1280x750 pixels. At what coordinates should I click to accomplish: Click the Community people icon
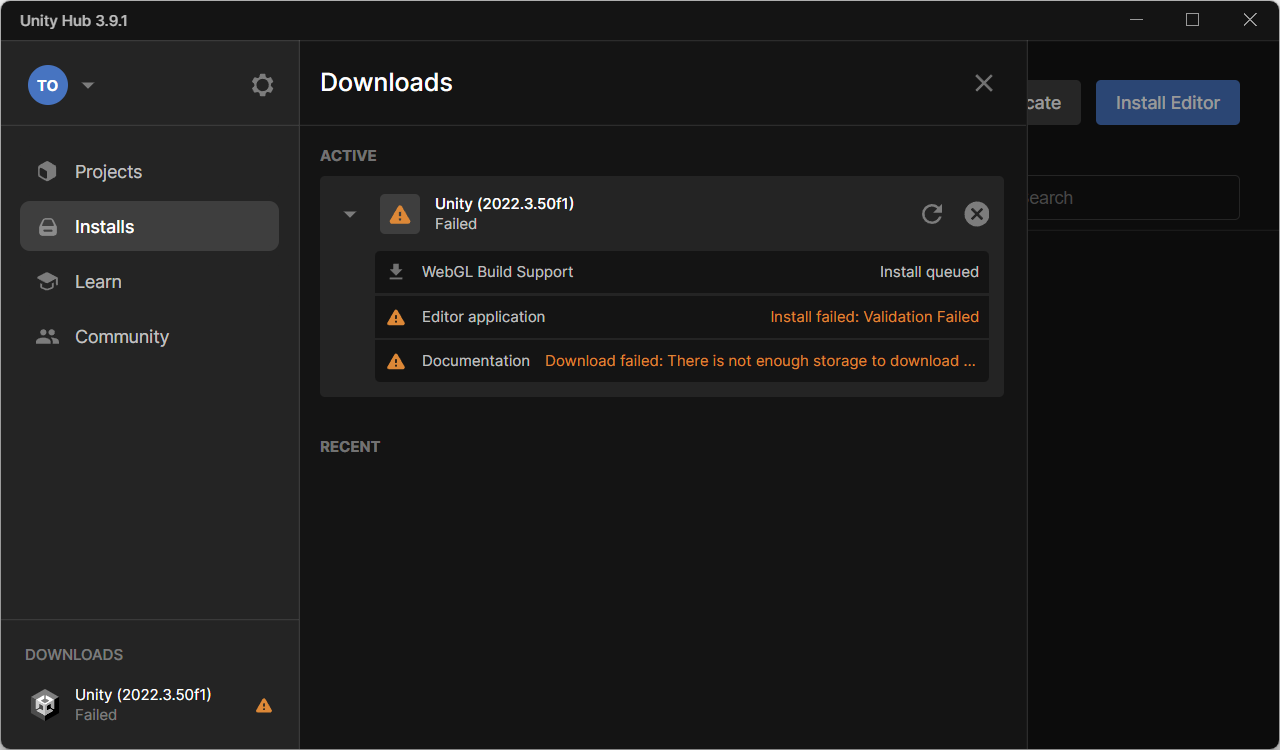click(x=47, y=337)
